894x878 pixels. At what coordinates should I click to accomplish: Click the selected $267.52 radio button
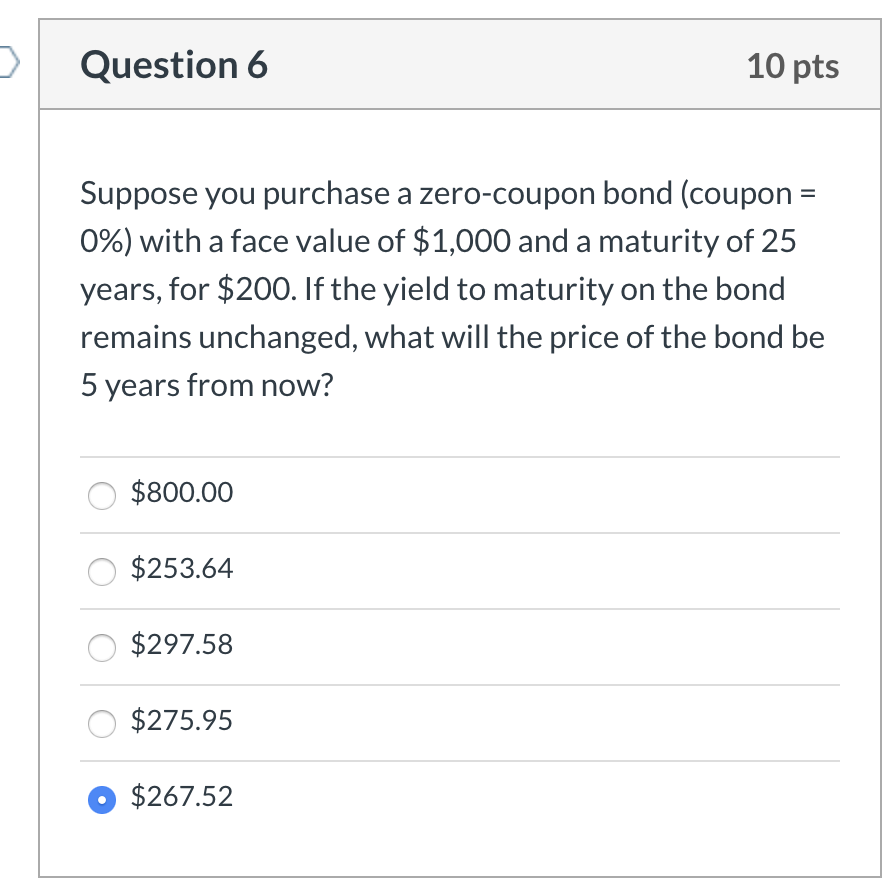tap(101, 799)
